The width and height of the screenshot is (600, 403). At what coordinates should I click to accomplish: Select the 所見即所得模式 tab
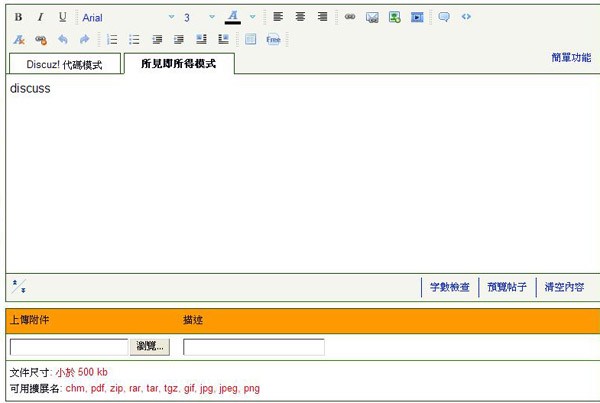pyautogui.click(x=179, y=64)
